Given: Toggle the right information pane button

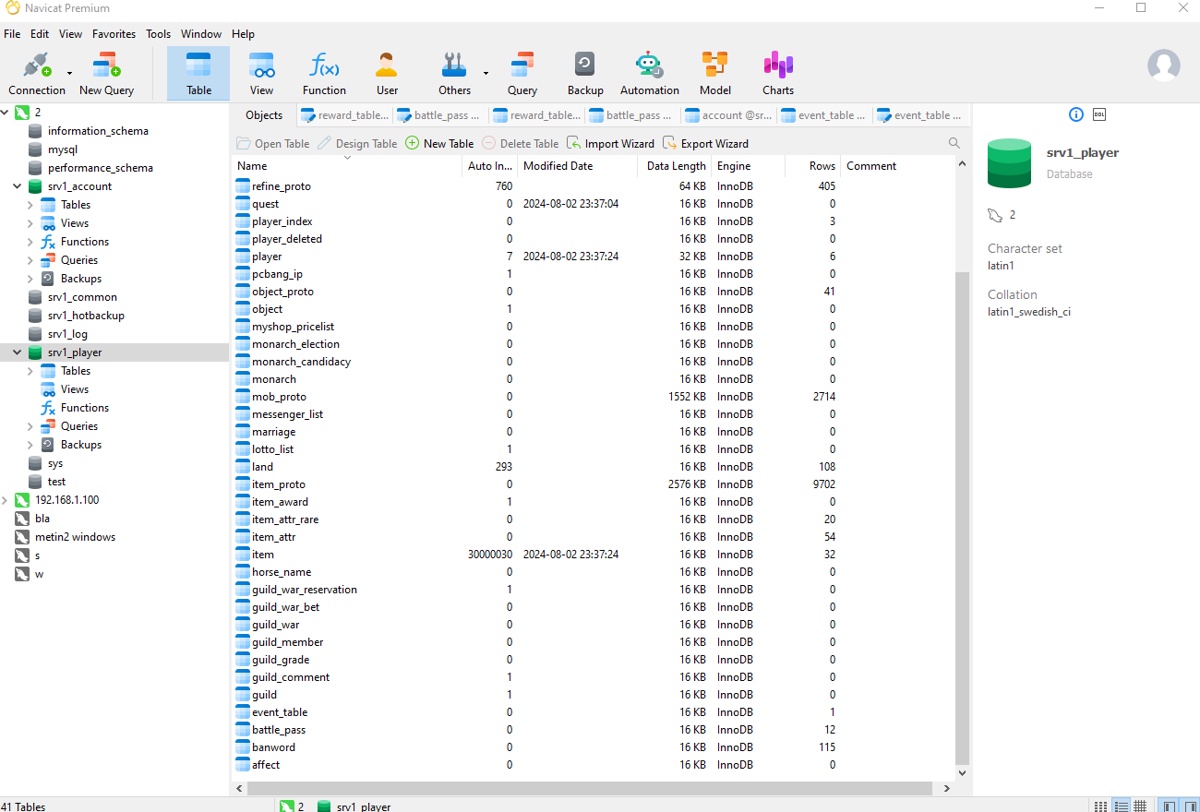Looking at the screenshot, I should pyautogui.click(x=1189, y=806).
